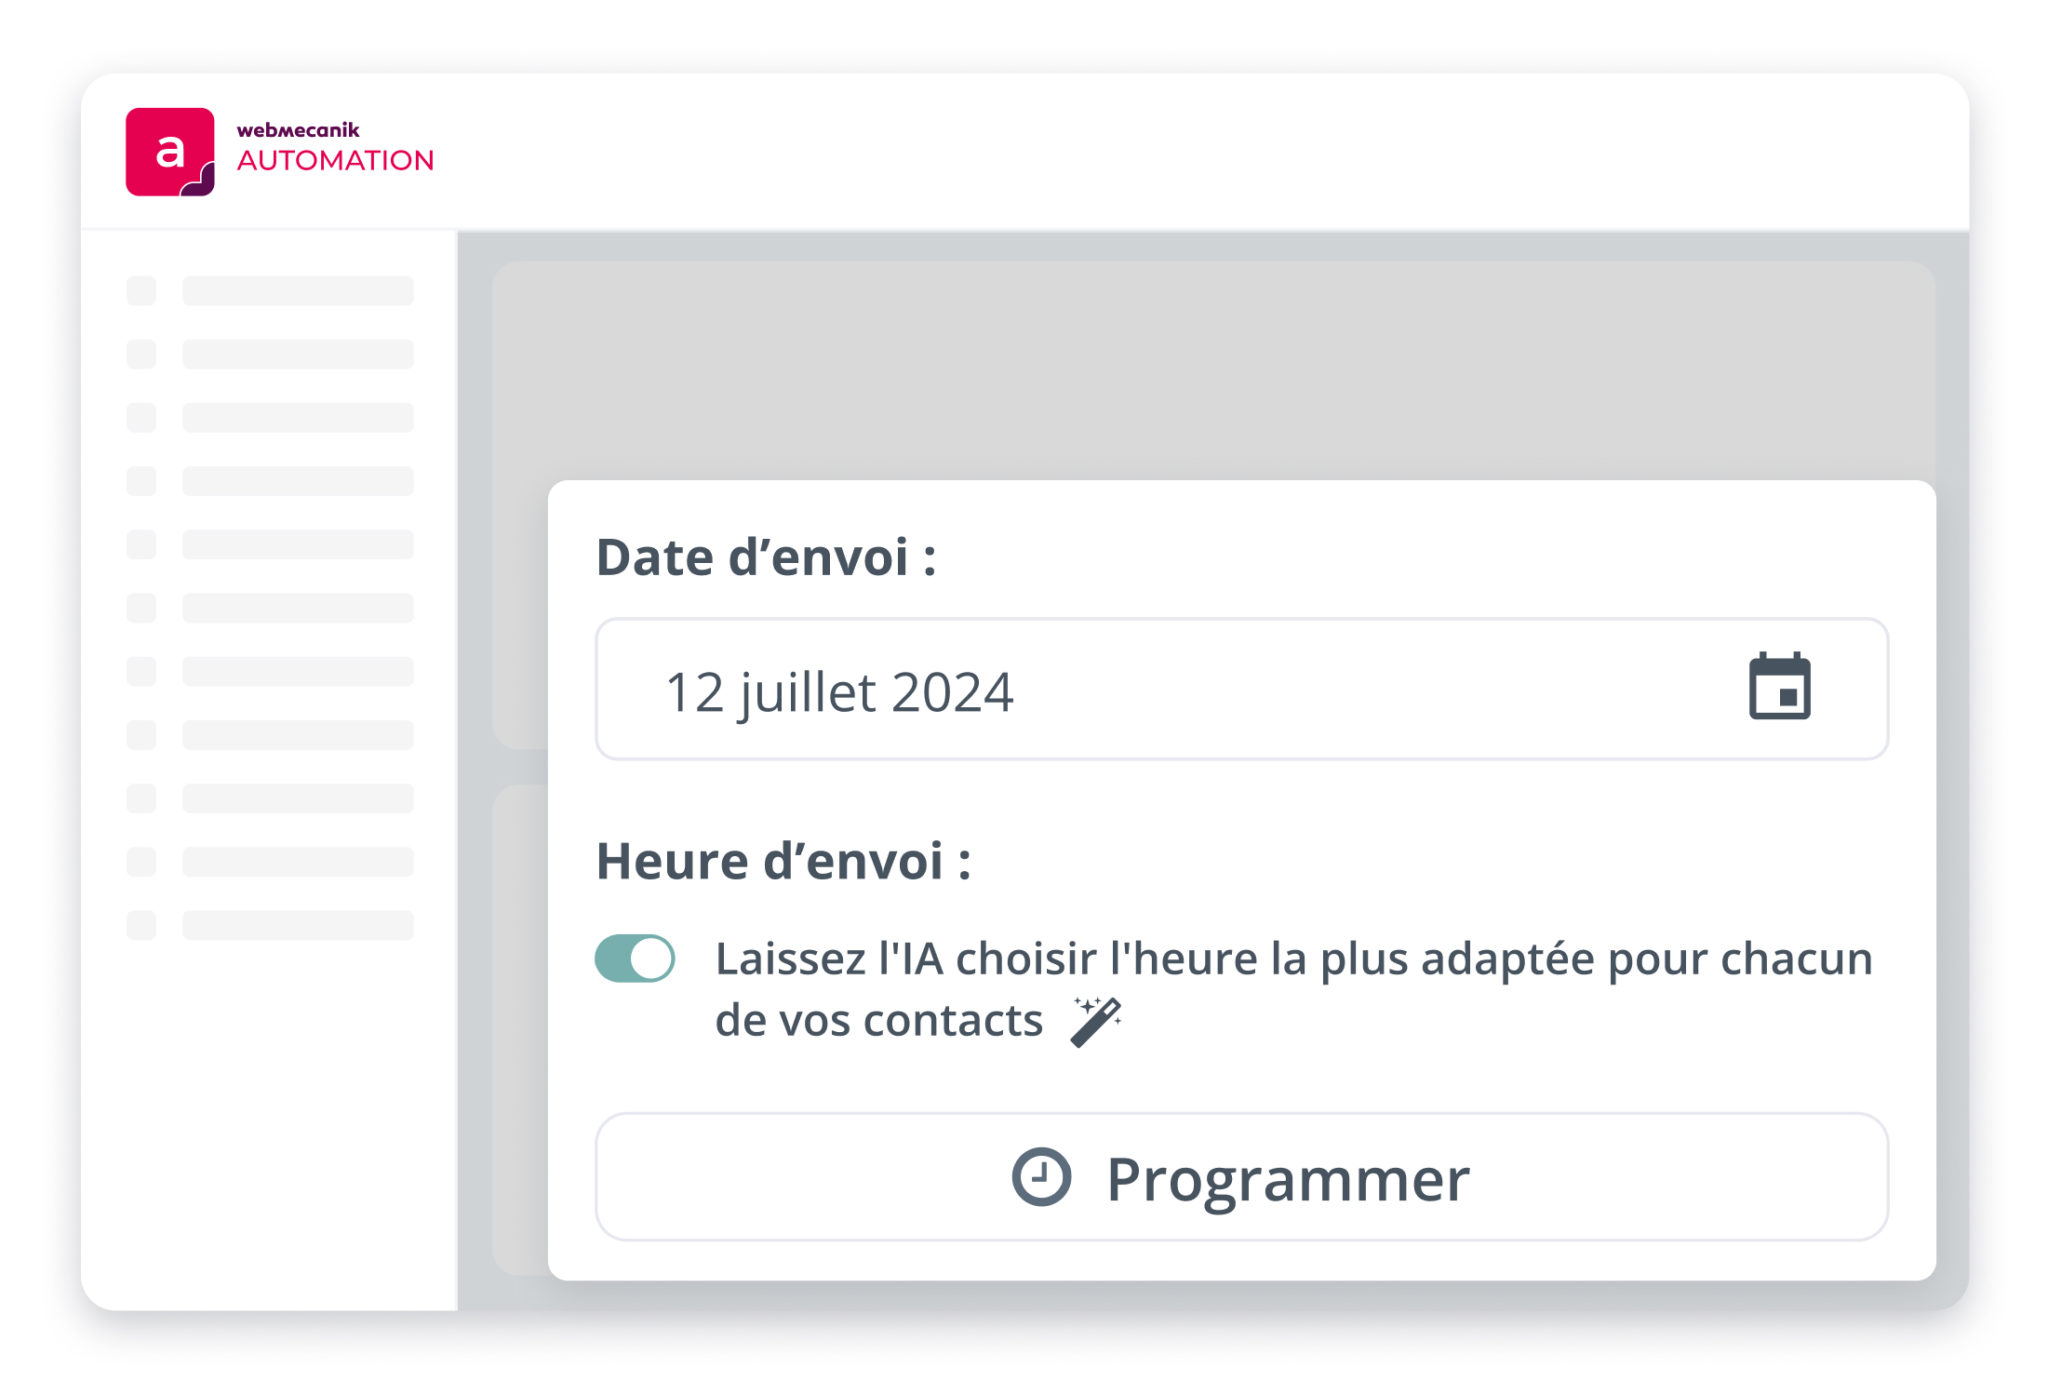This screenshot has height=1381, width=2048.
Task: Click the grey background card above the dialog
Action: (1213, 370)
